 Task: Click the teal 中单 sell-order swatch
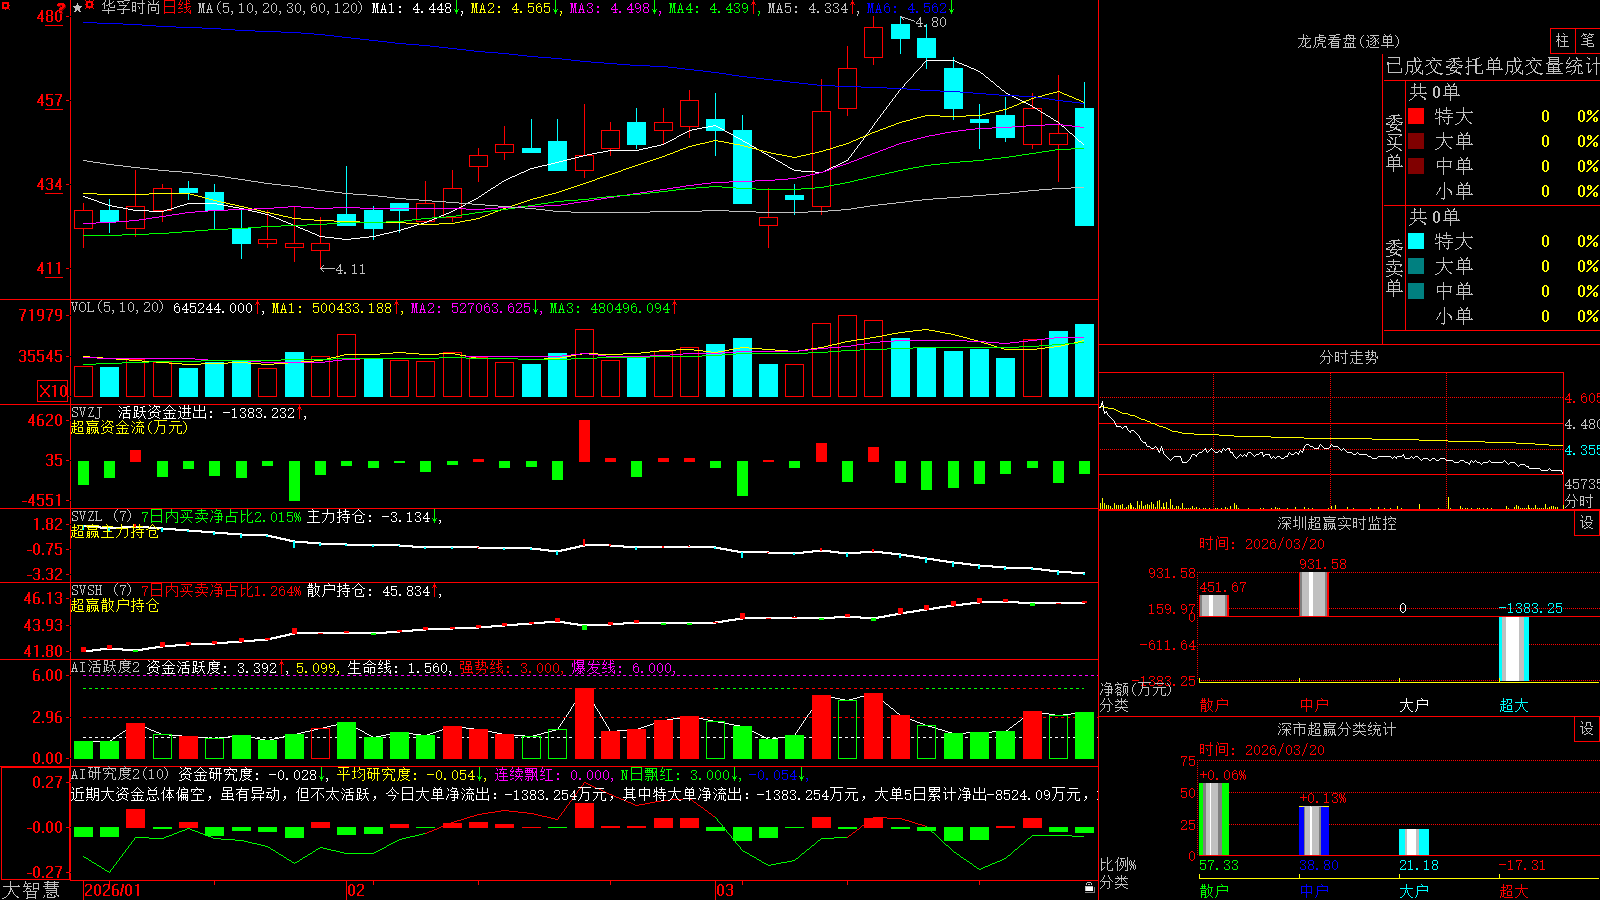[x=1416, y=291]
